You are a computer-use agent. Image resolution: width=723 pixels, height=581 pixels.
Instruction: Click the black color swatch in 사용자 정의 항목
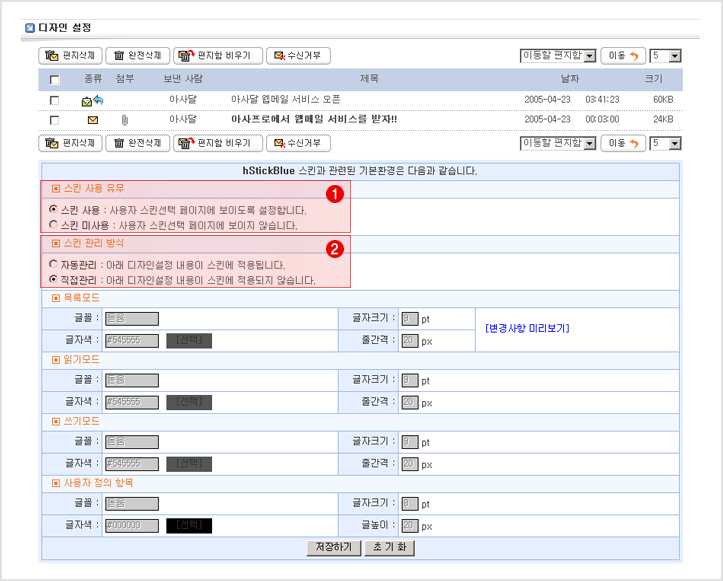pyautogui.click(x=189, y=525)
